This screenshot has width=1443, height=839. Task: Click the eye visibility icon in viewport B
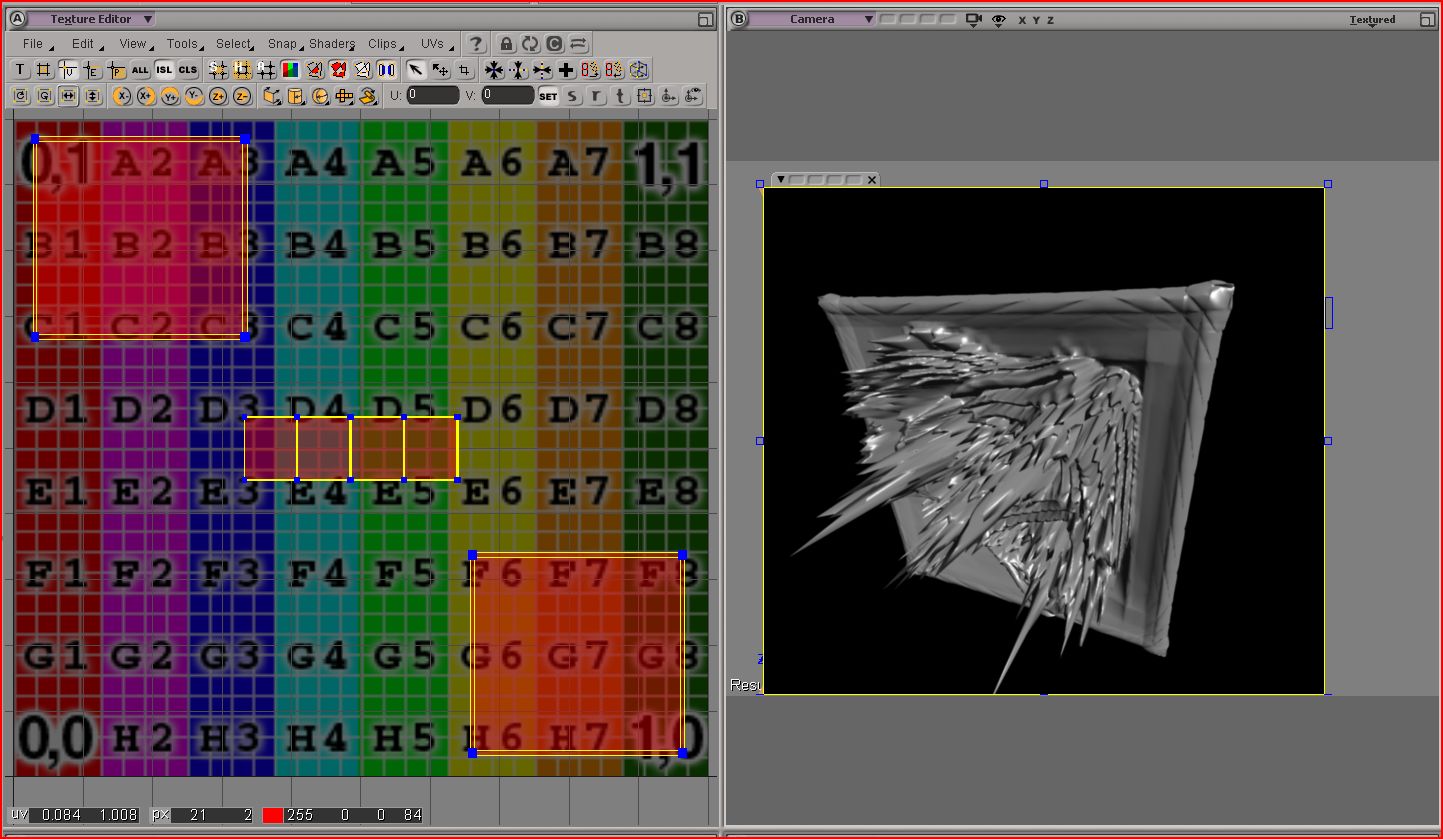click(998, 19)
